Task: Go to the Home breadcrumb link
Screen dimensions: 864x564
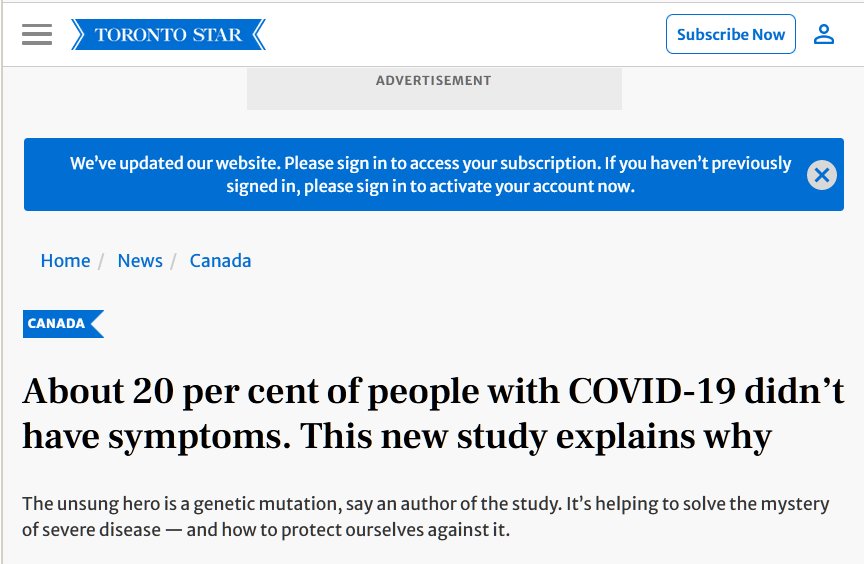Action: click(x=65, y=261)
